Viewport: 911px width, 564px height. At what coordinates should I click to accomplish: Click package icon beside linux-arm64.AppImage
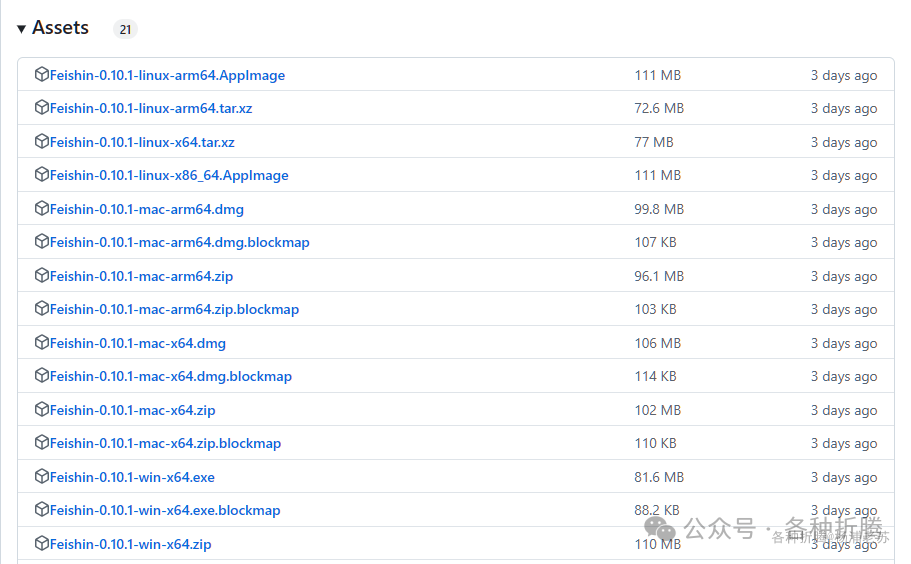(42, 74)
